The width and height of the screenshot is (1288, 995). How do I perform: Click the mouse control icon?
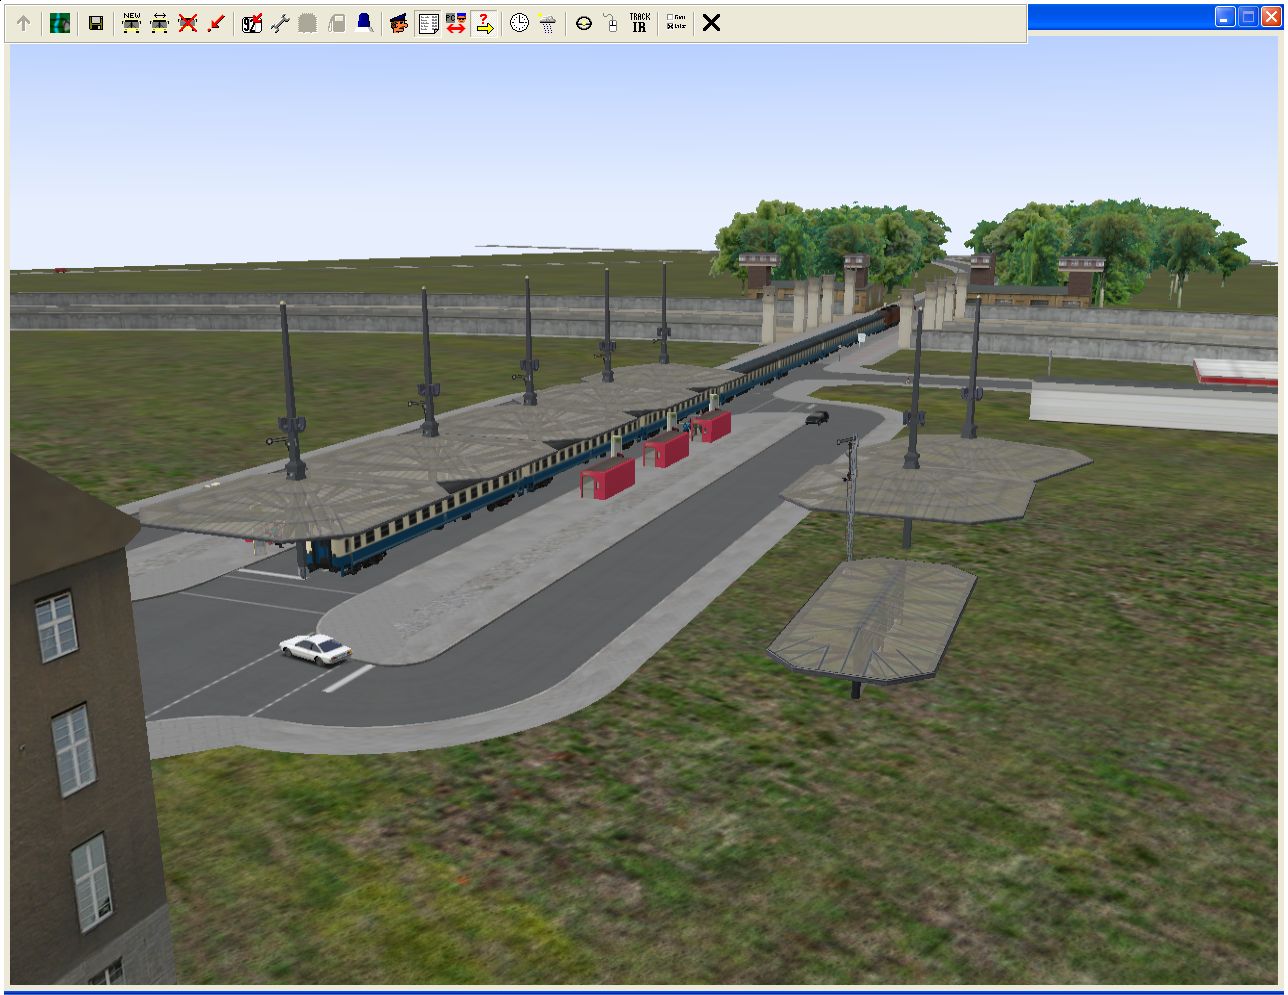coord(611,23)
